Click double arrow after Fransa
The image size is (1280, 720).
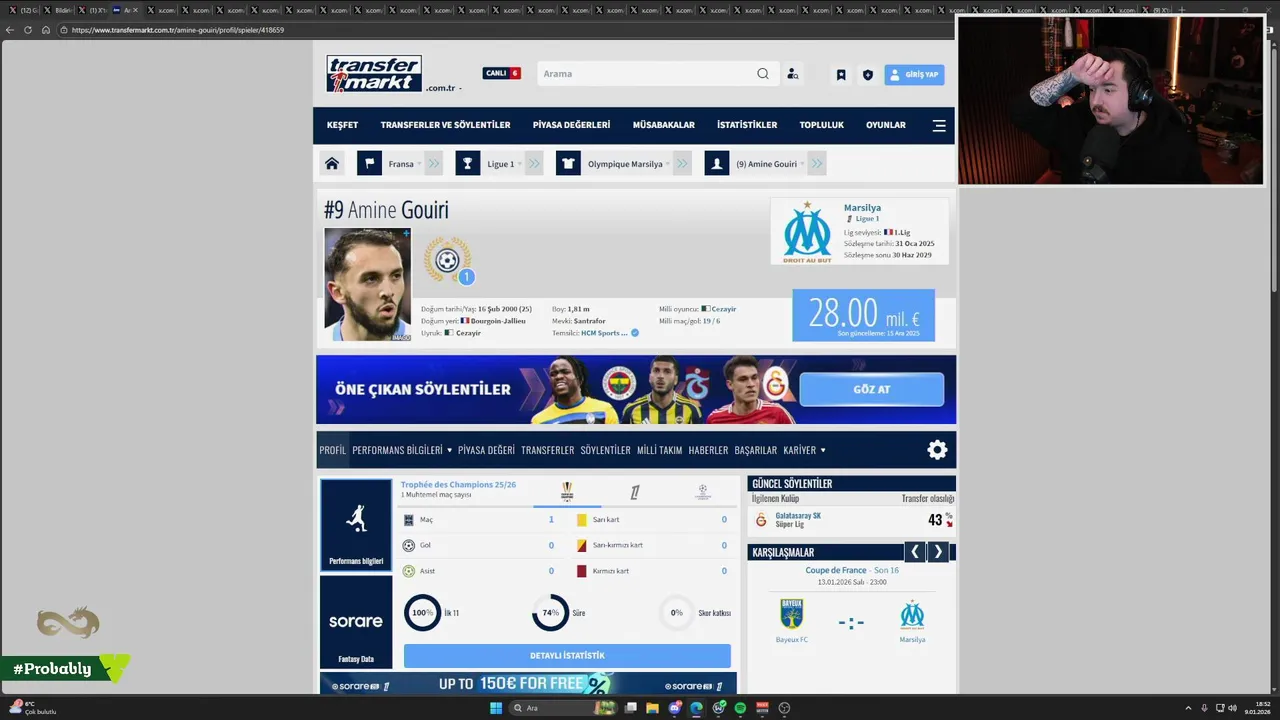coord(433,164)
